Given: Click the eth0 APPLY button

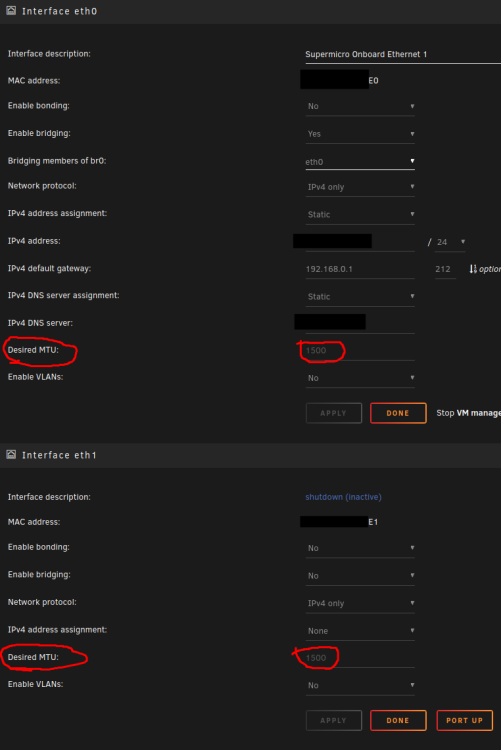Looking at the screenshot, I should click(334, 413).
